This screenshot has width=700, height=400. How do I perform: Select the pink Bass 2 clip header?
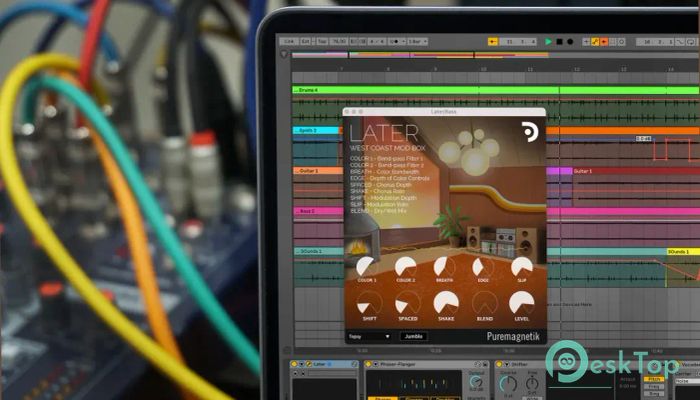tap(317, 211)
